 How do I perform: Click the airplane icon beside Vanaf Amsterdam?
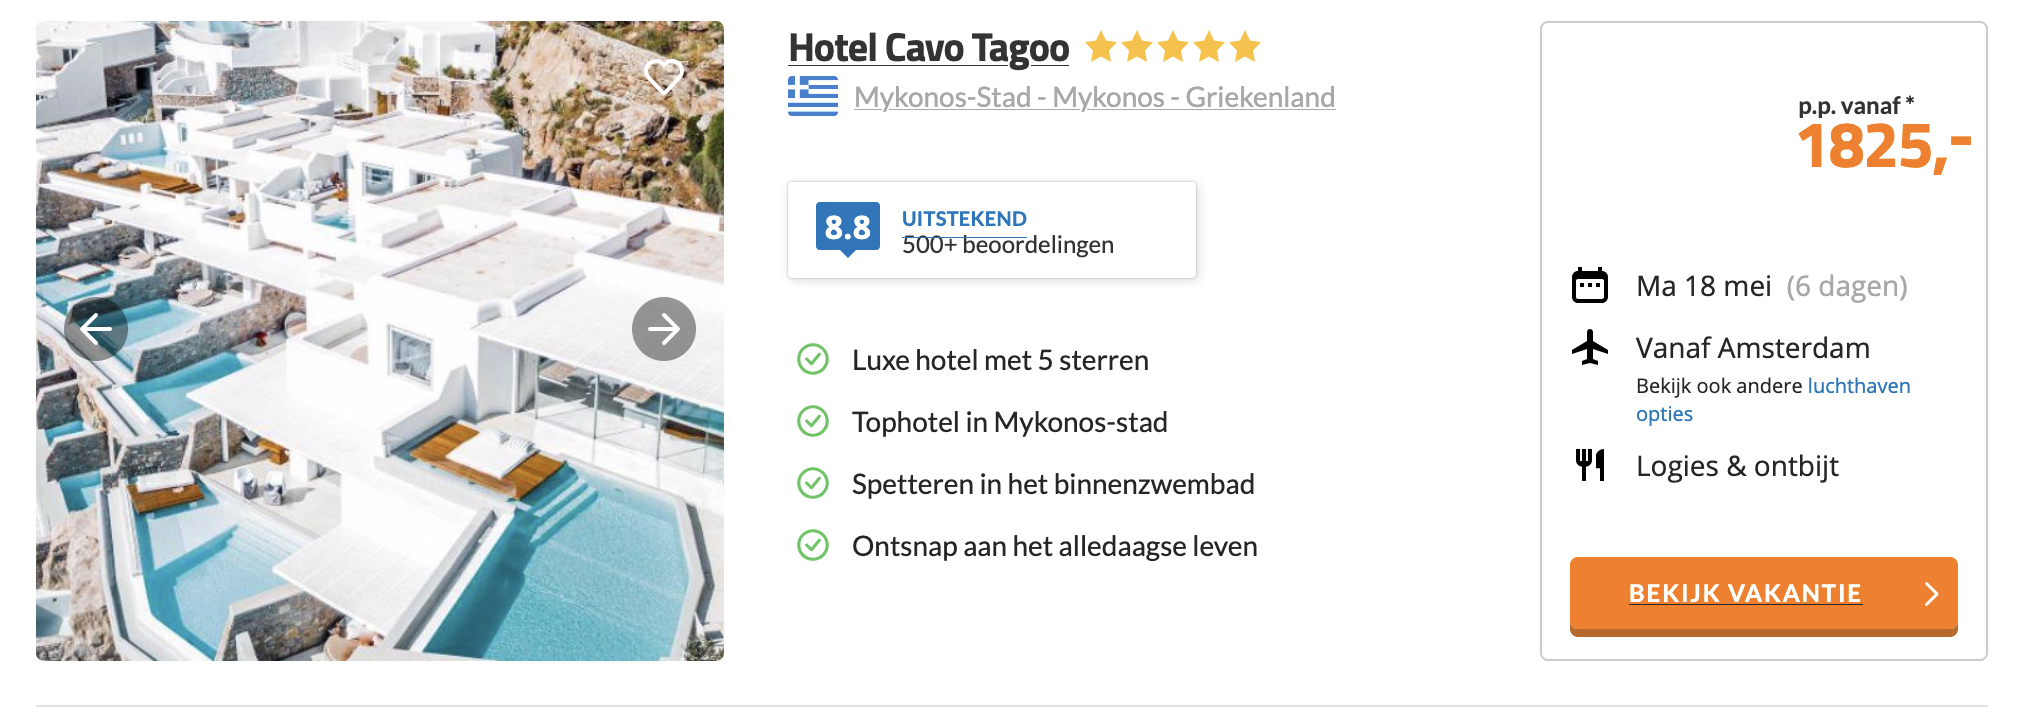pos(1589,348)
